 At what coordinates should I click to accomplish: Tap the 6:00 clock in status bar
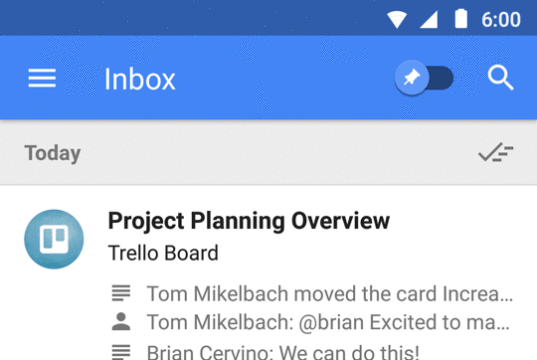501,20
